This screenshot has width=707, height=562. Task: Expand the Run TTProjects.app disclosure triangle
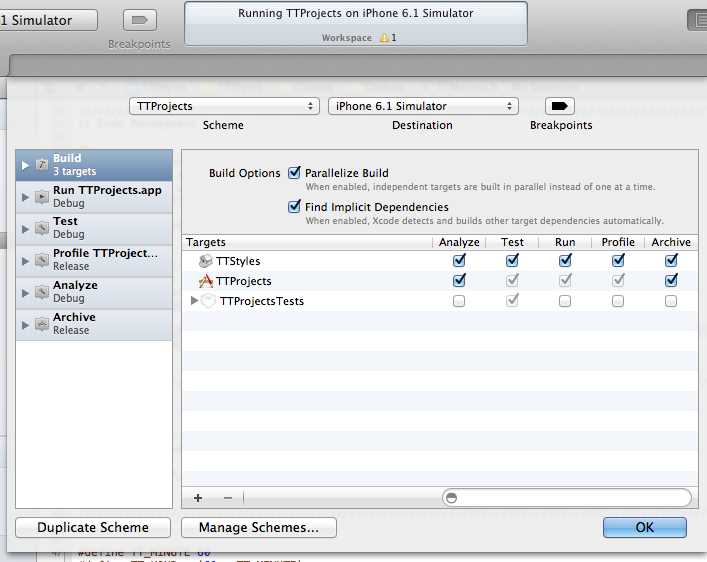[x=25, y=197]
